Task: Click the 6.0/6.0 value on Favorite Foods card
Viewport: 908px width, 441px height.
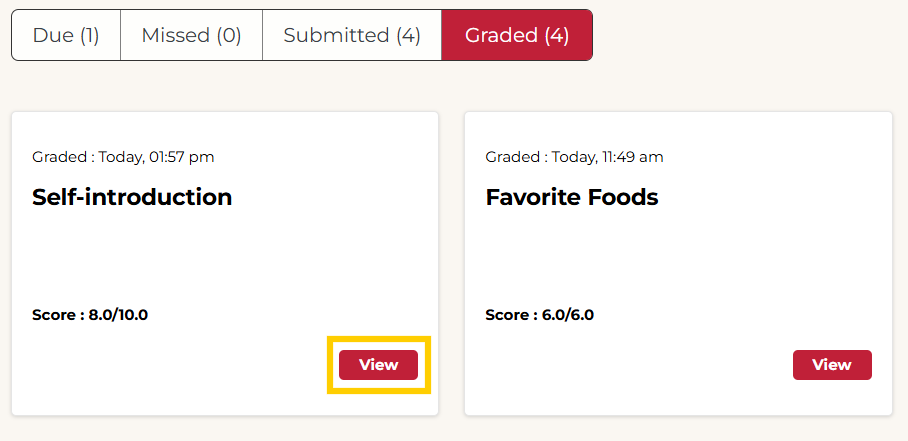Action: 568,315
